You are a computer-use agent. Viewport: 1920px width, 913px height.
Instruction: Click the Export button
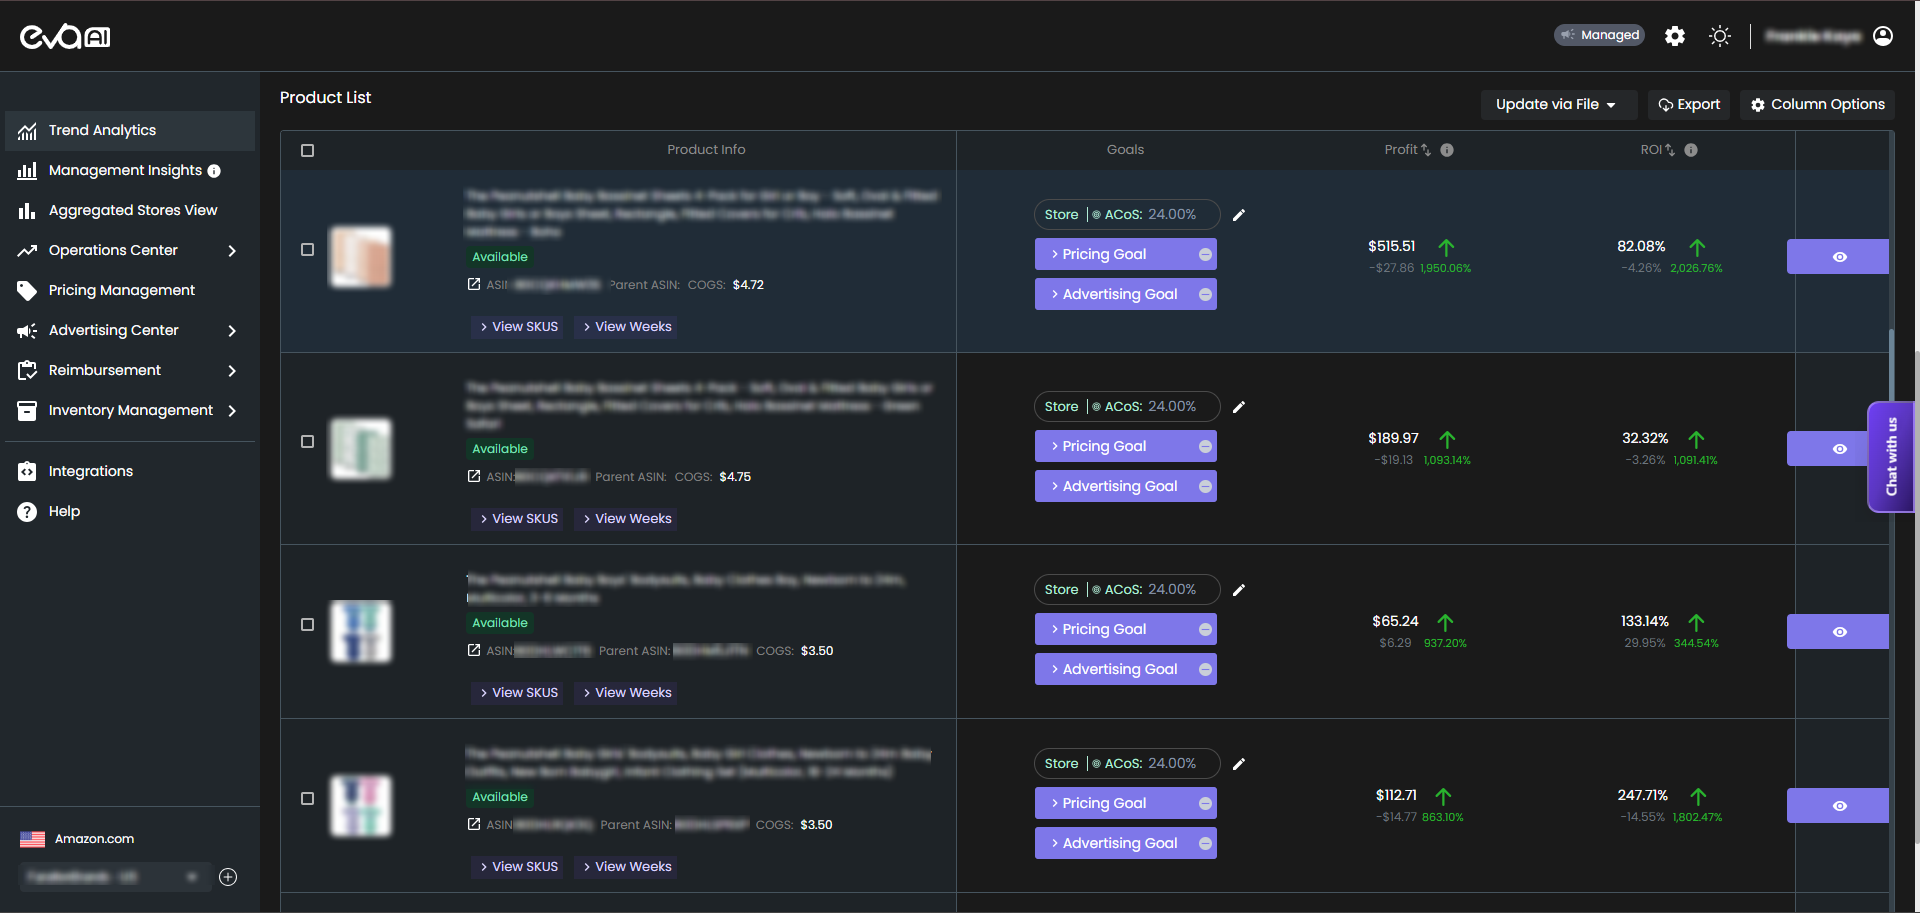coord(1689,104)
